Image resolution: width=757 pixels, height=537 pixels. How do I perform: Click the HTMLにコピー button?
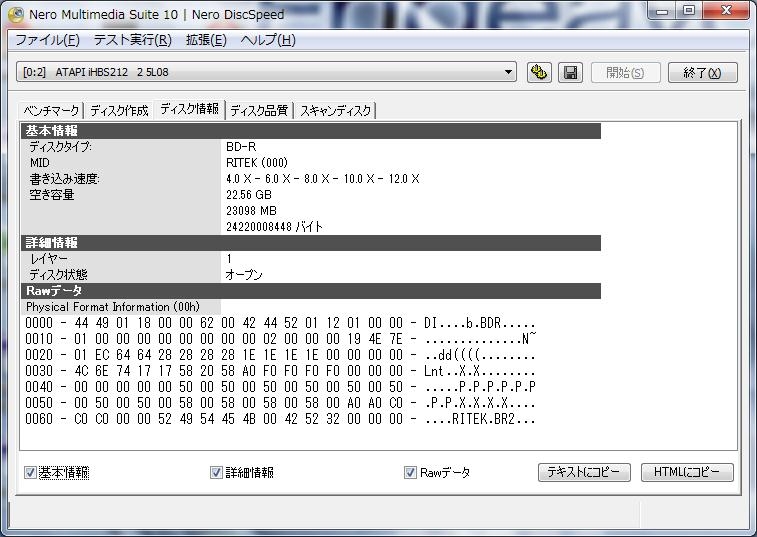tap(687, 472)
